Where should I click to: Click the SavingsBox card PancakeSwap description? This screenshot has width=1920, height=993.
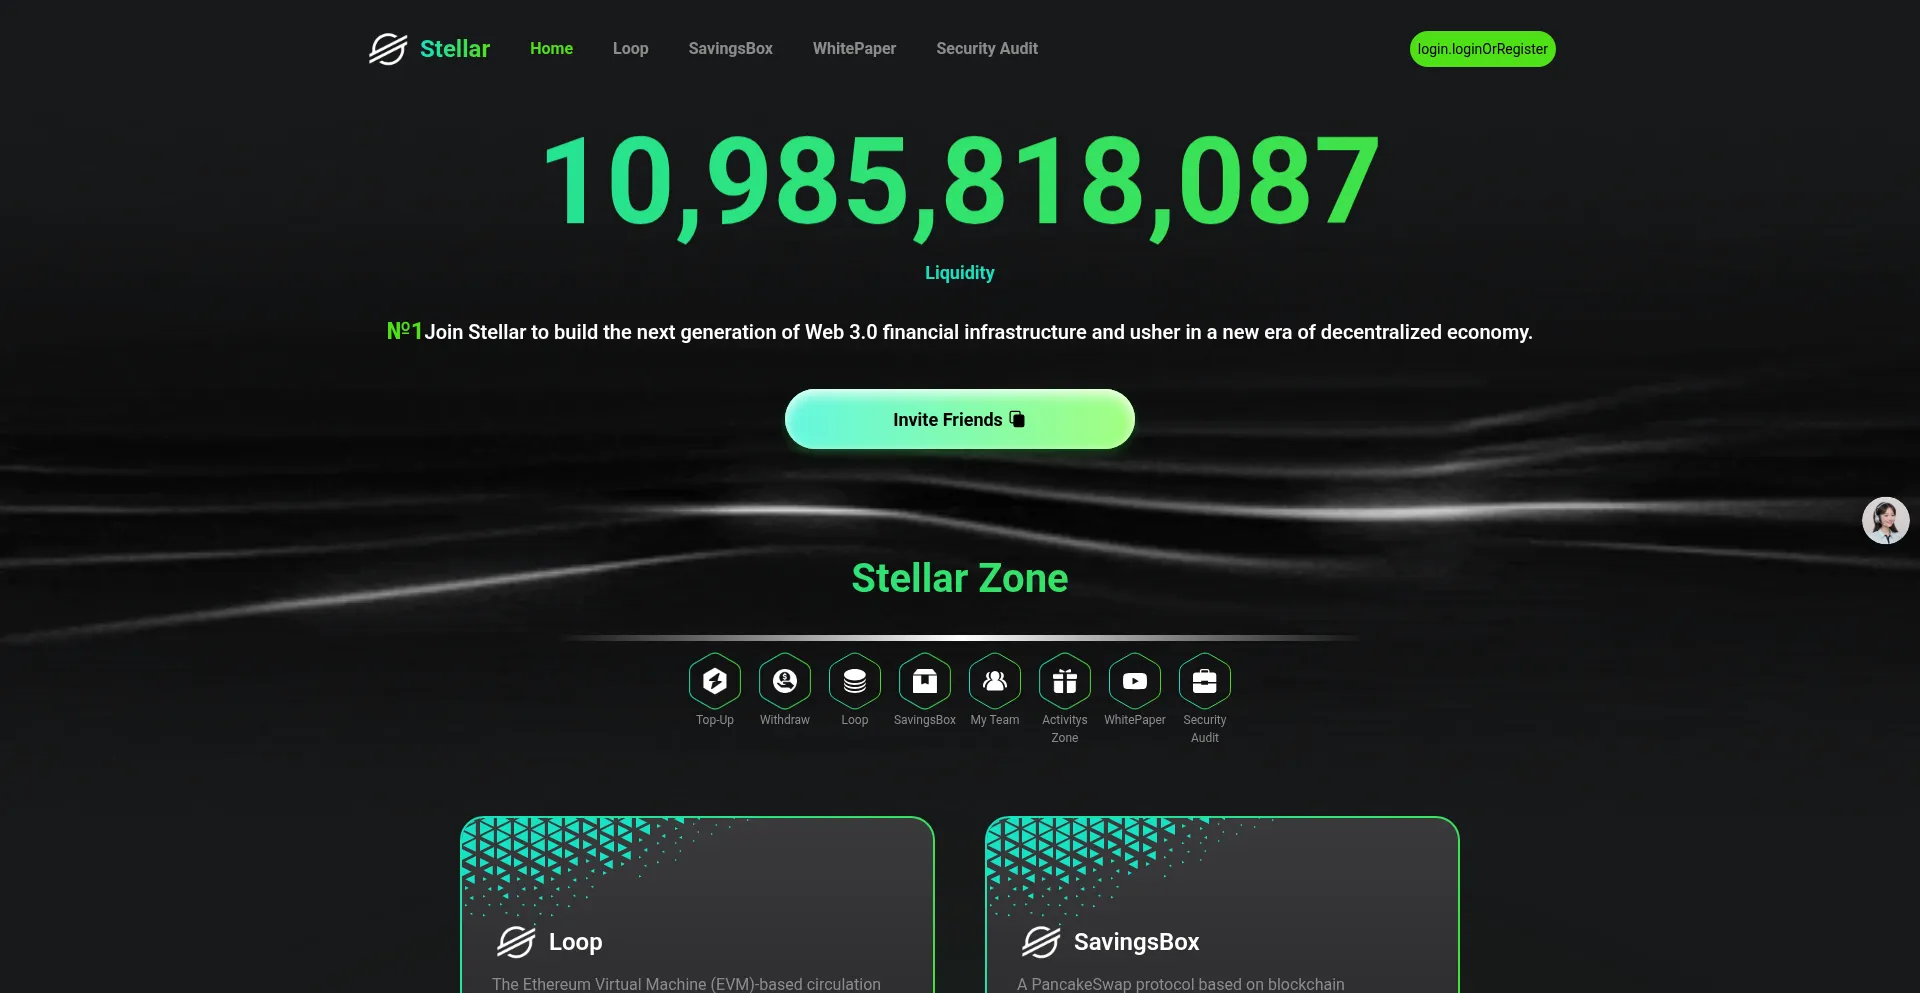click(x=1181, y=984)
